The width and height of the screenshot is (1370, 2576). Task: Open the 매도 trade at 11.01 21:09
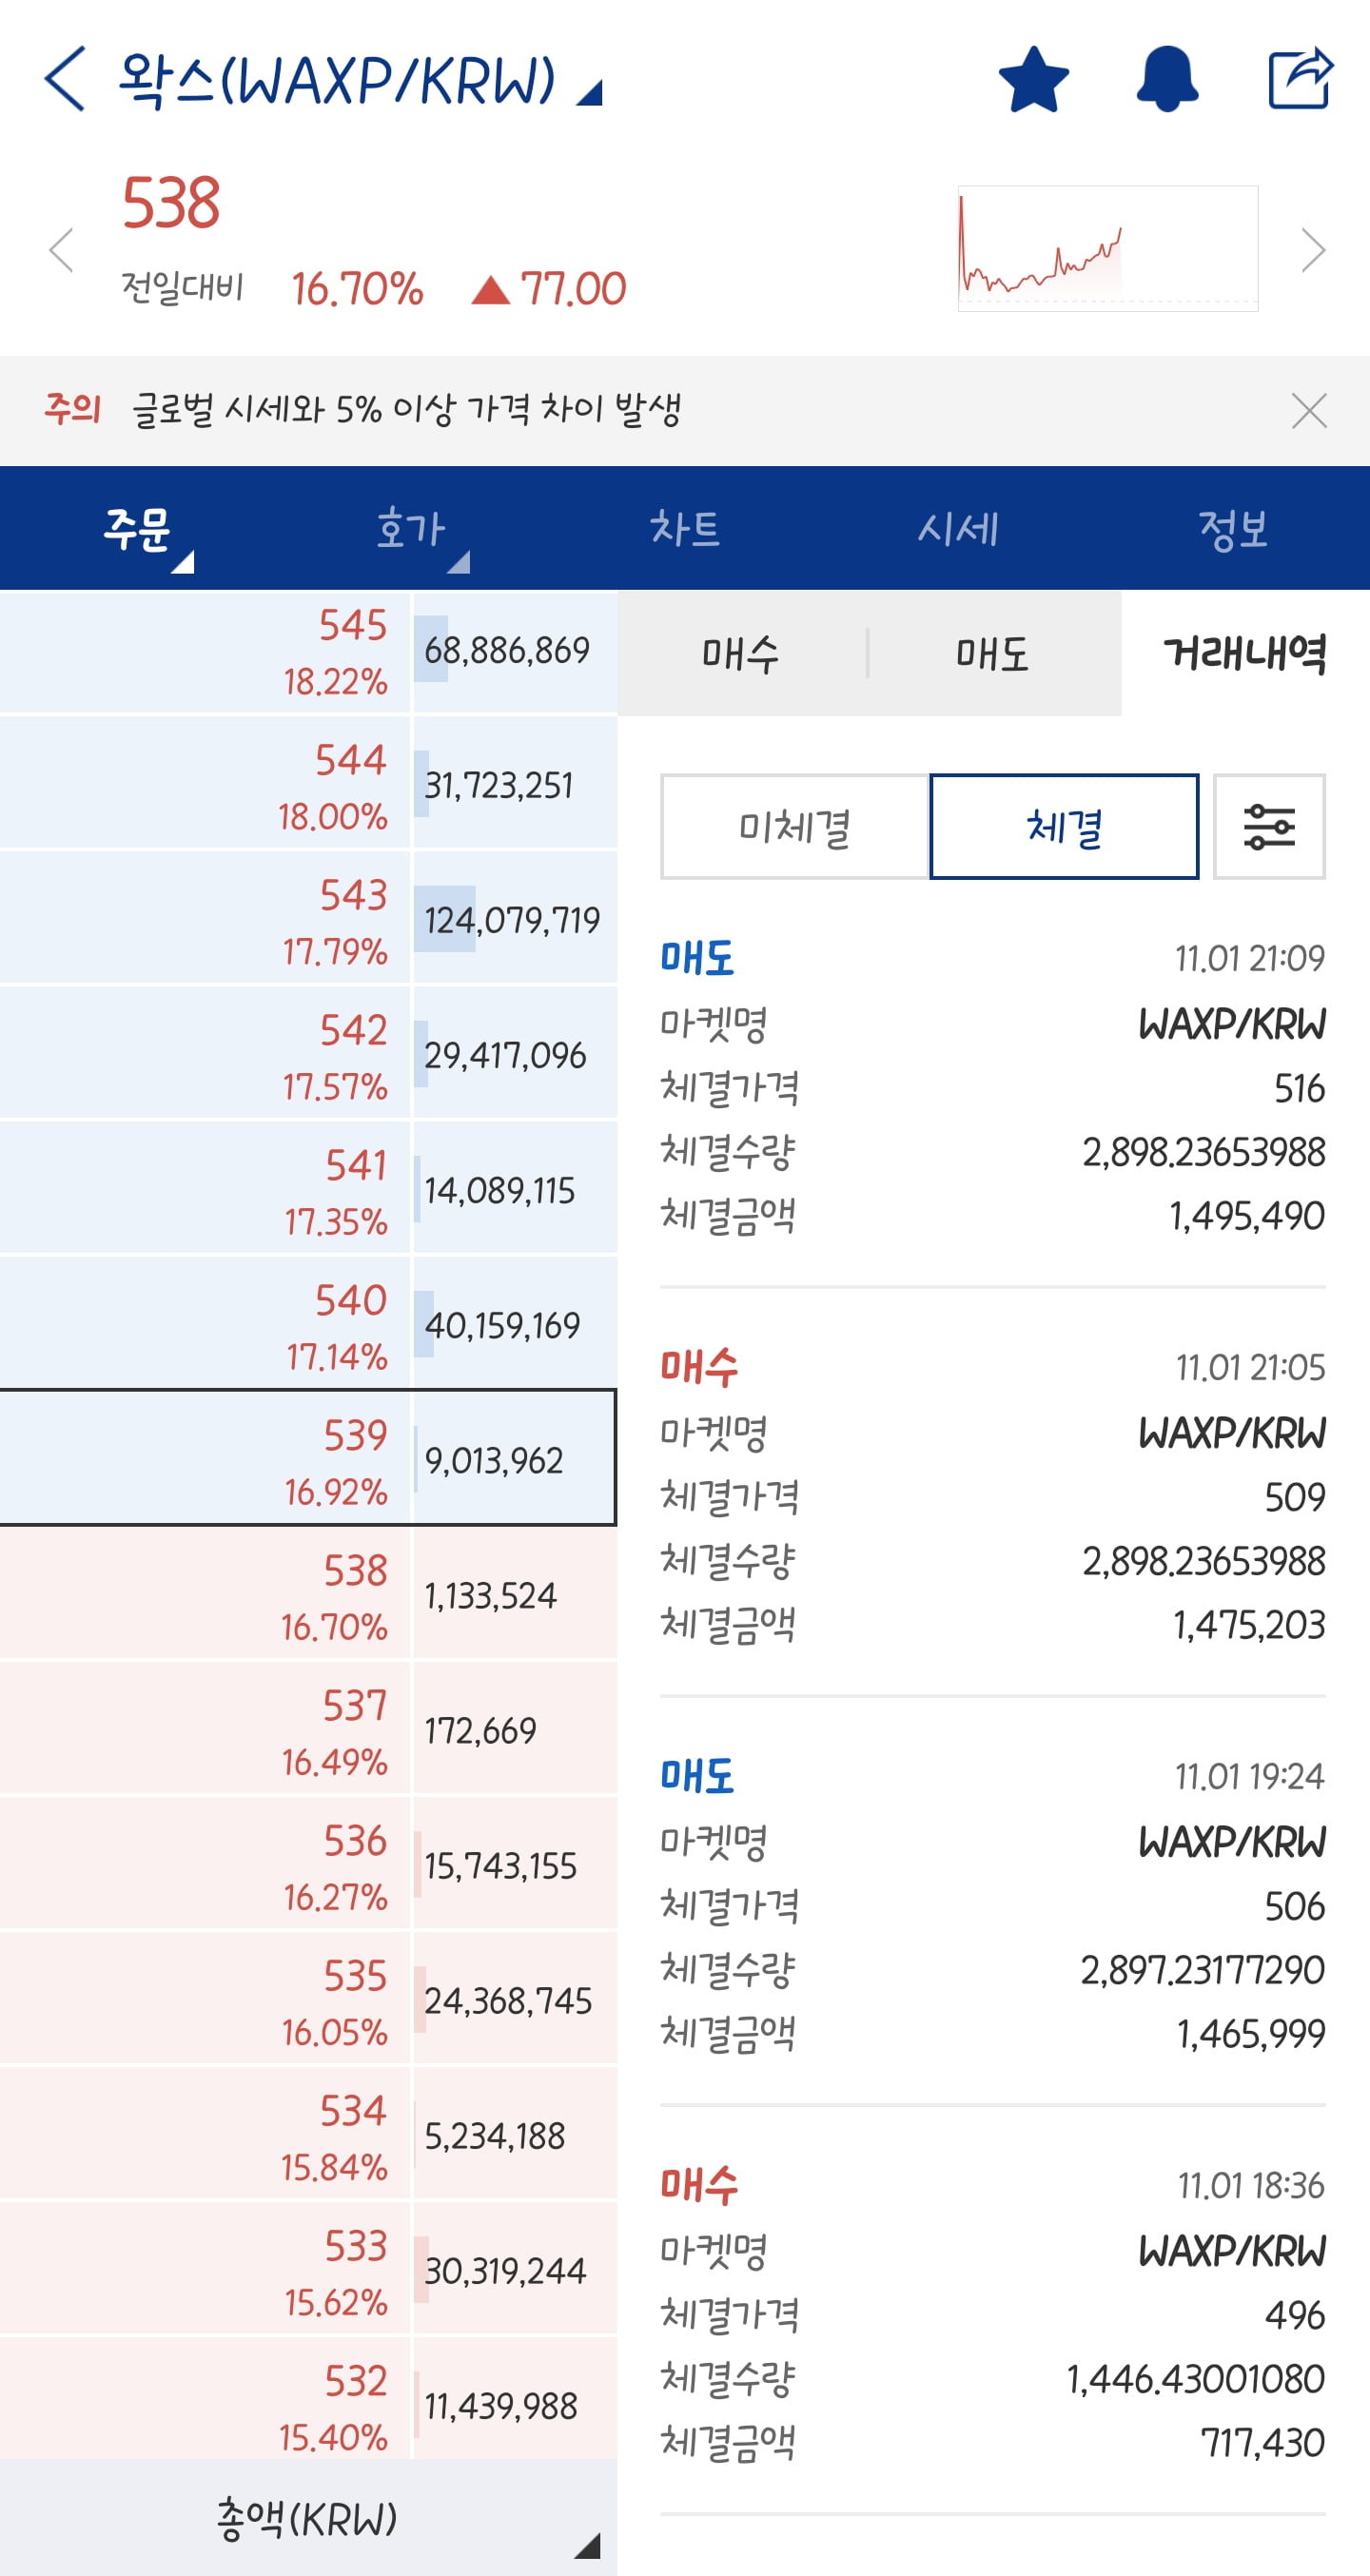pyautogui.click(x=993, y=1088)
